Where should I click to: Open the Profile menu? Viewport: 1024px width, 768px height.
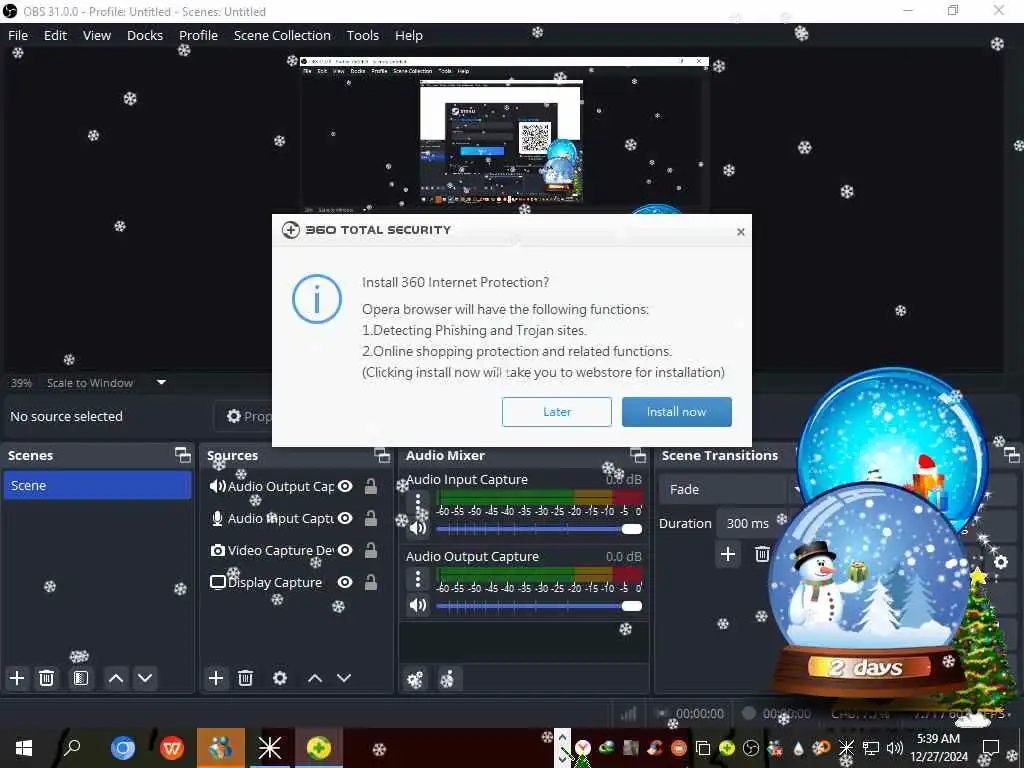click(199, 35)
